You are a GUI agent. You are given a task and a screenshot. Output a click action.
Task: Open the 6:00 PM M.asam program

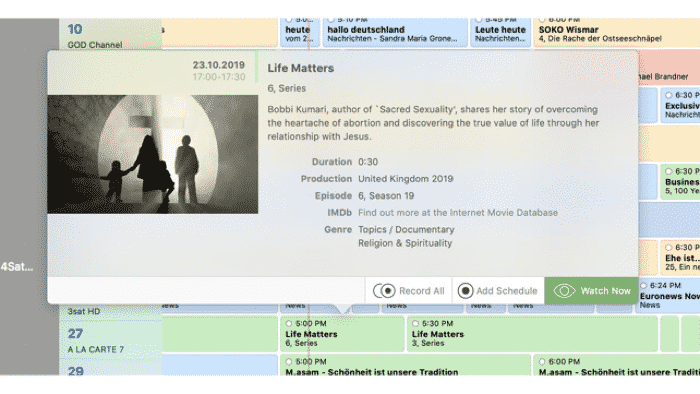click(617, 366)
